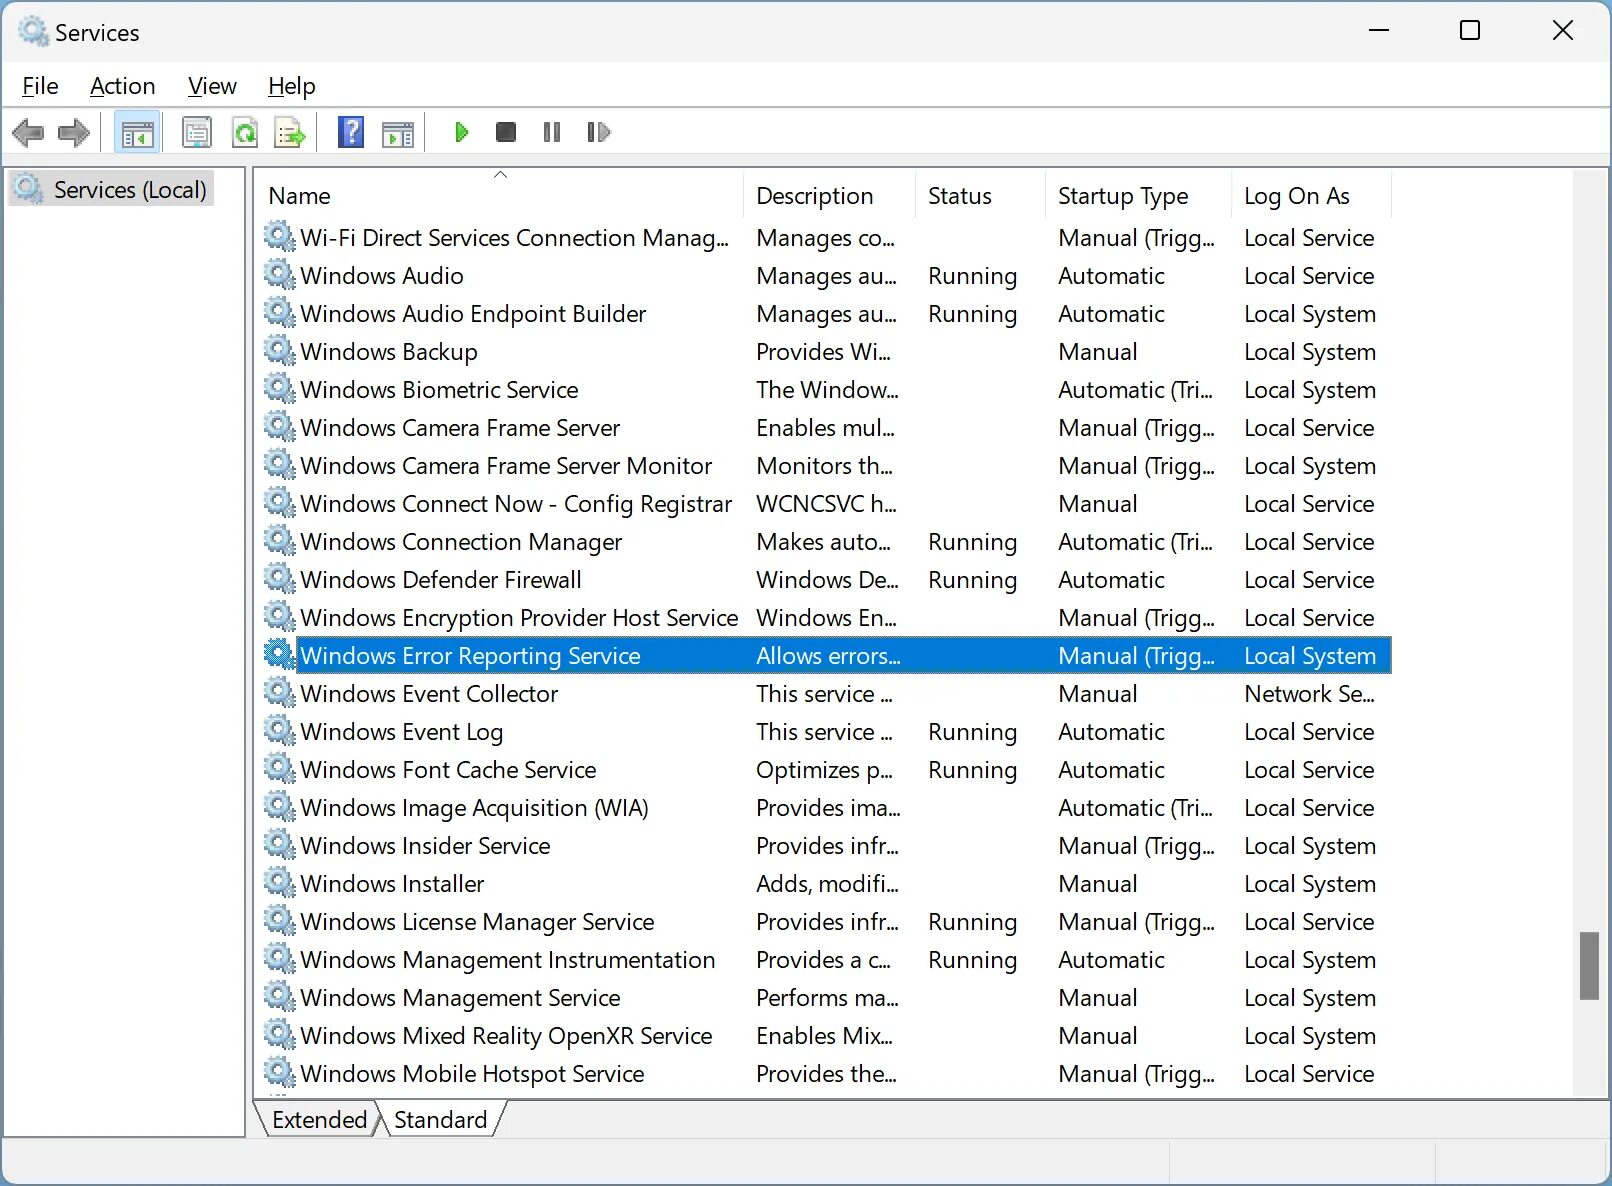This screenshot has width=1612, height=1186.
Task: Switch to the Standard tab
Action: [440, 1119]
